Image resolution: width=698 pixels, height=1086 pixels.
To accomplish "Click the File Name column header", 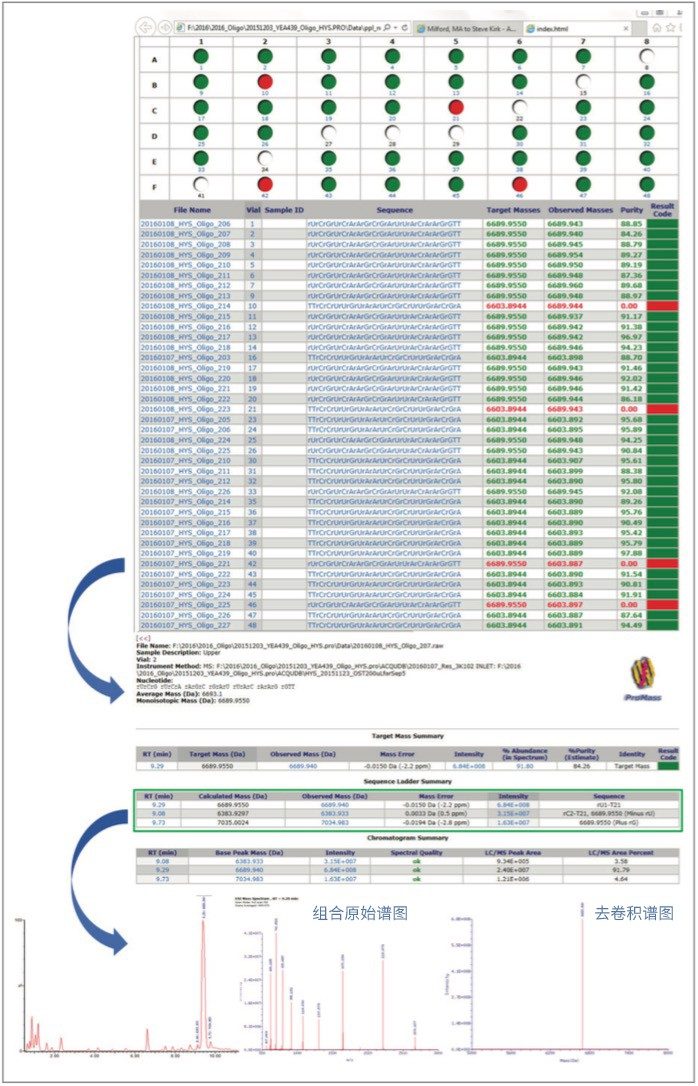I will click(x=192, y=210).
